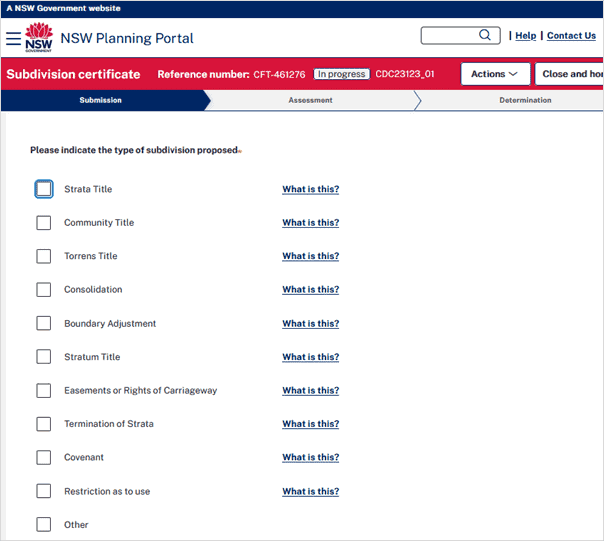Viewport: 604px width, 541px height.
Task: Go to the Determination step
Action: (525, 100)
